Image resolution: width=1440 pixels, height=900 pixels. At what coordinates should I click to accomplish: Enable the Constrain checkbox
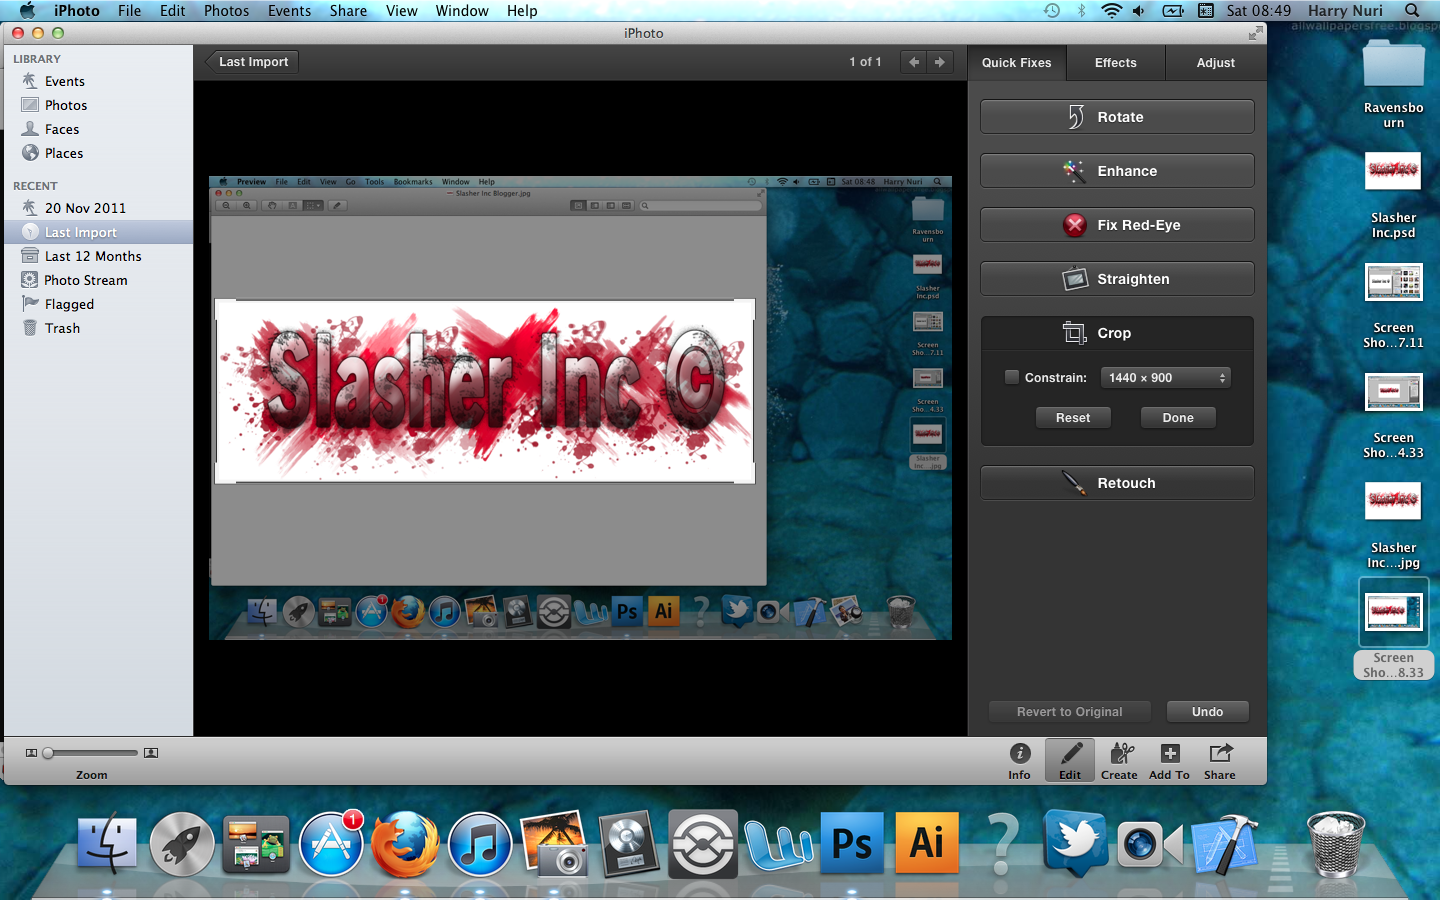pyautogui.click(x=1011, y=377)
